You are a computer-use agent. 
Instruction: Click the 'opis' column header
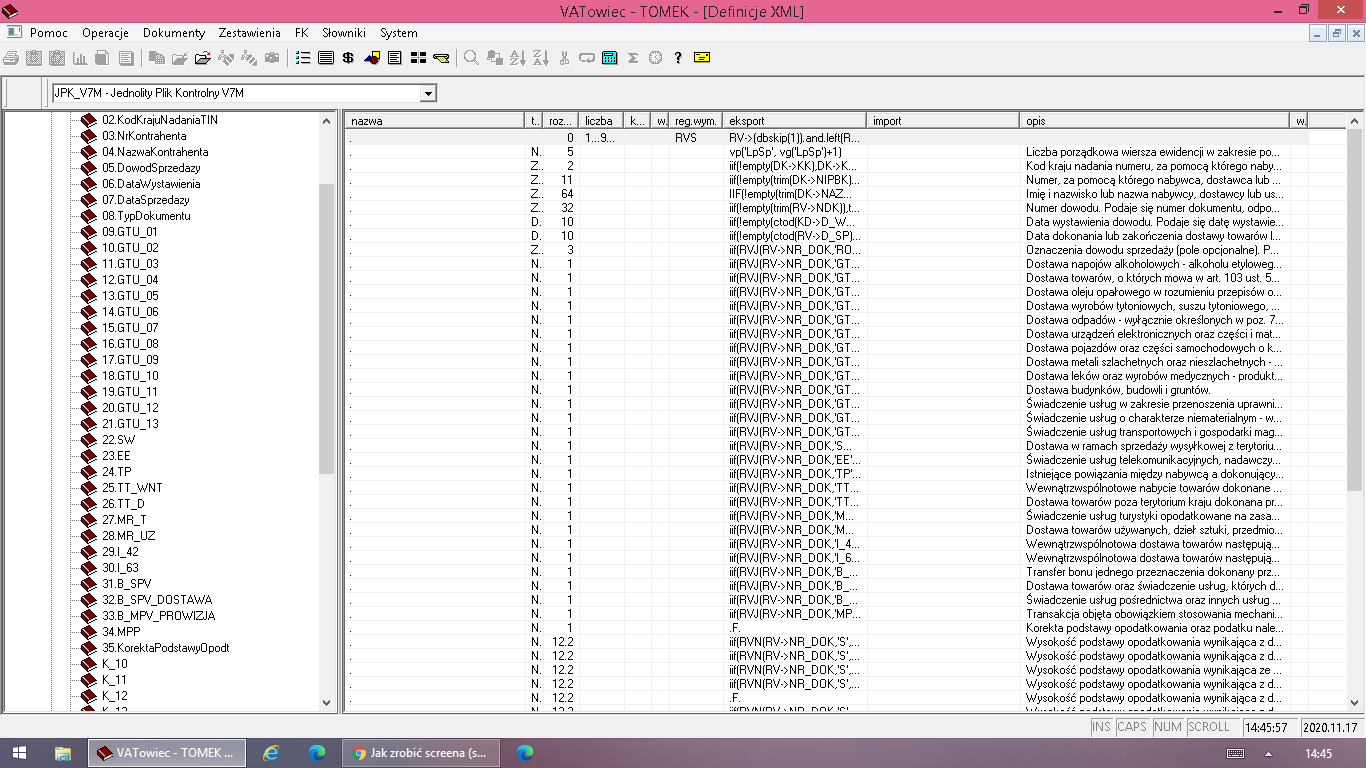pyautogui.click(x=1155, y=121)
